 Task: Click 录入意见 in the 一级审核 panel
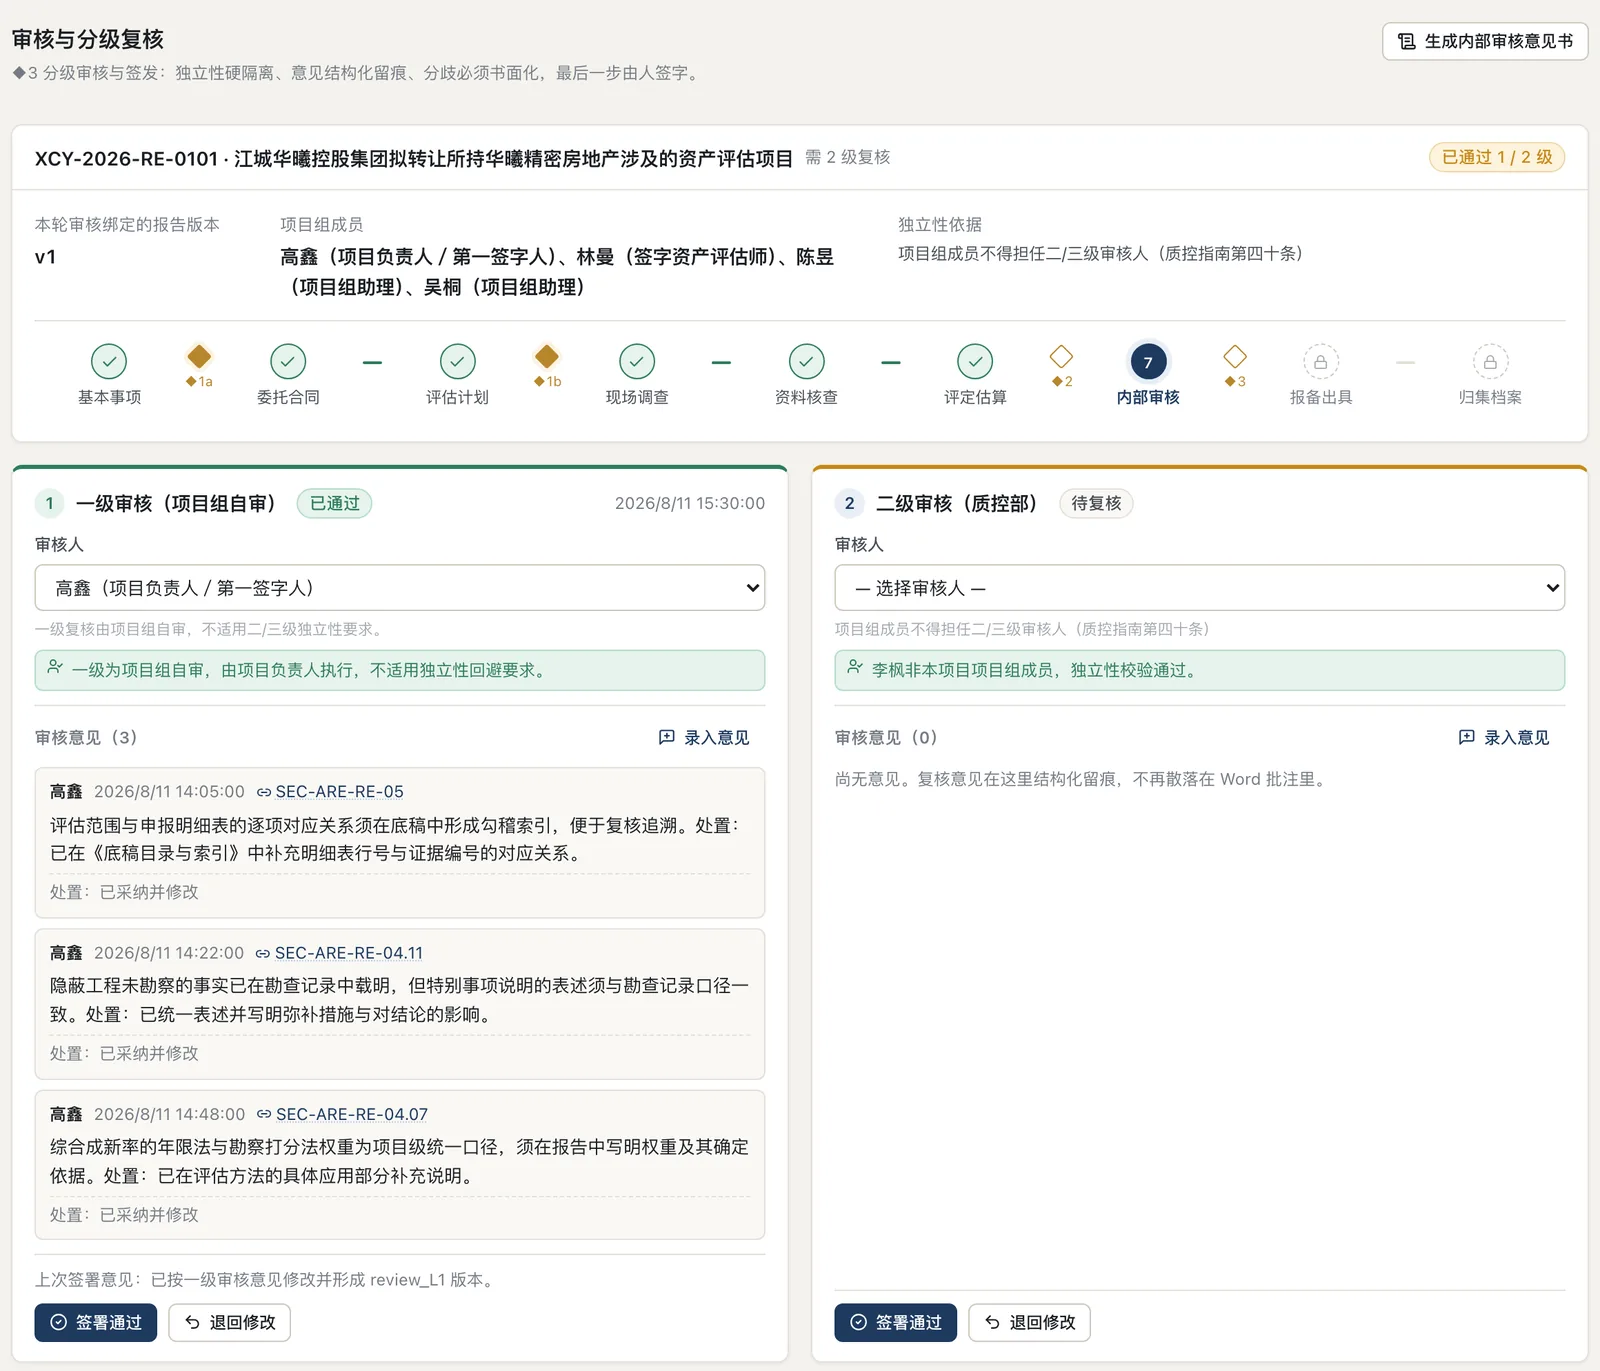pyautogui.click(x=704, y=738)
